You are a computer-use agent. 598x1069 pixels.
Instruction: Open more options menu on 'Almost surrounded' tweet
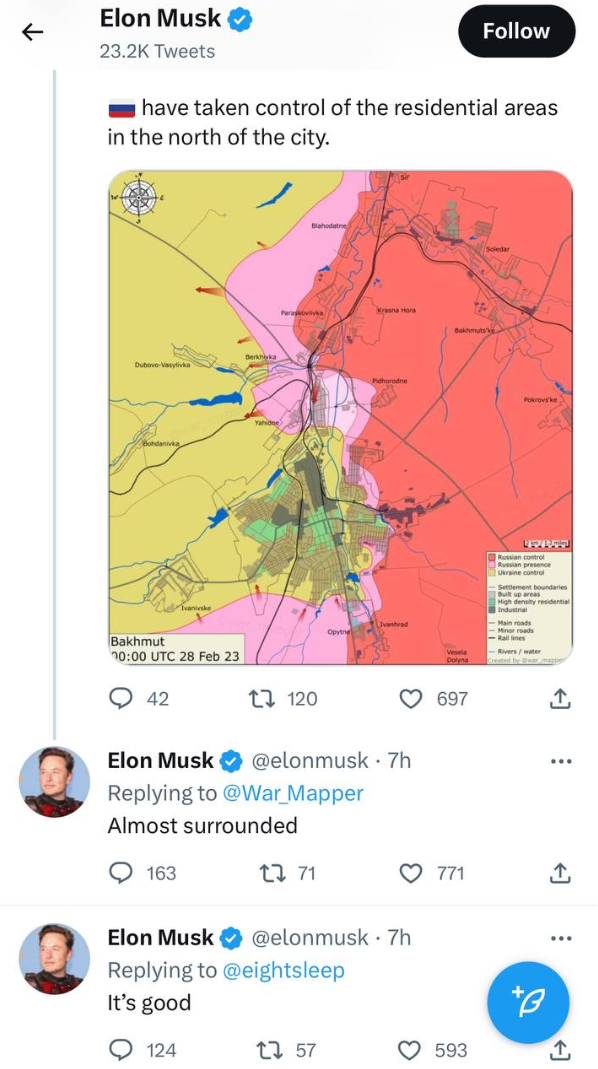(x=561, y=760)
